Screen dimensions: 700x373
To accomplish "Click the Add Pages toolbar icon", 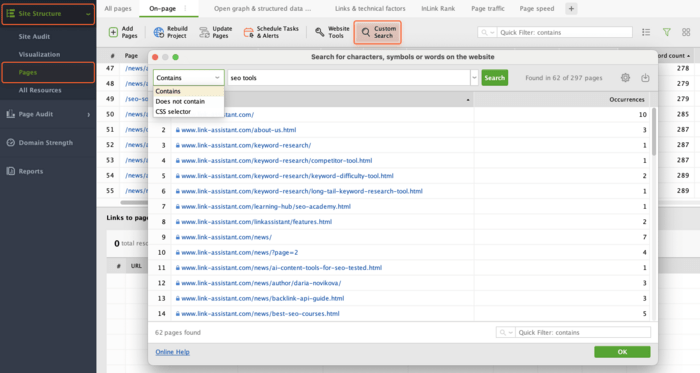I will (x=113, y=32).
